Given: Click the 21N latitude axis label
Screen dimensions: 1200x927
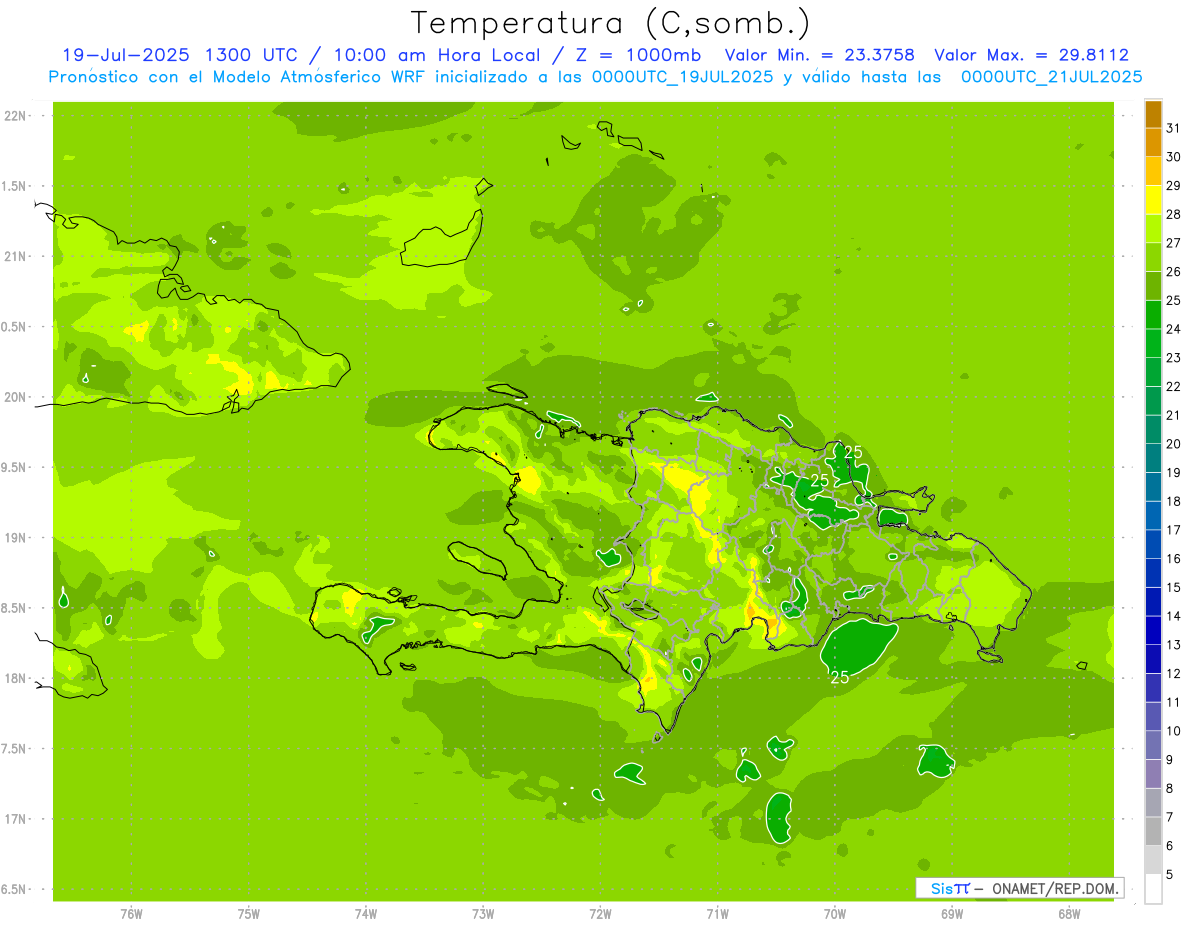Looking at the screenshot, I should [x=16, y=256].
